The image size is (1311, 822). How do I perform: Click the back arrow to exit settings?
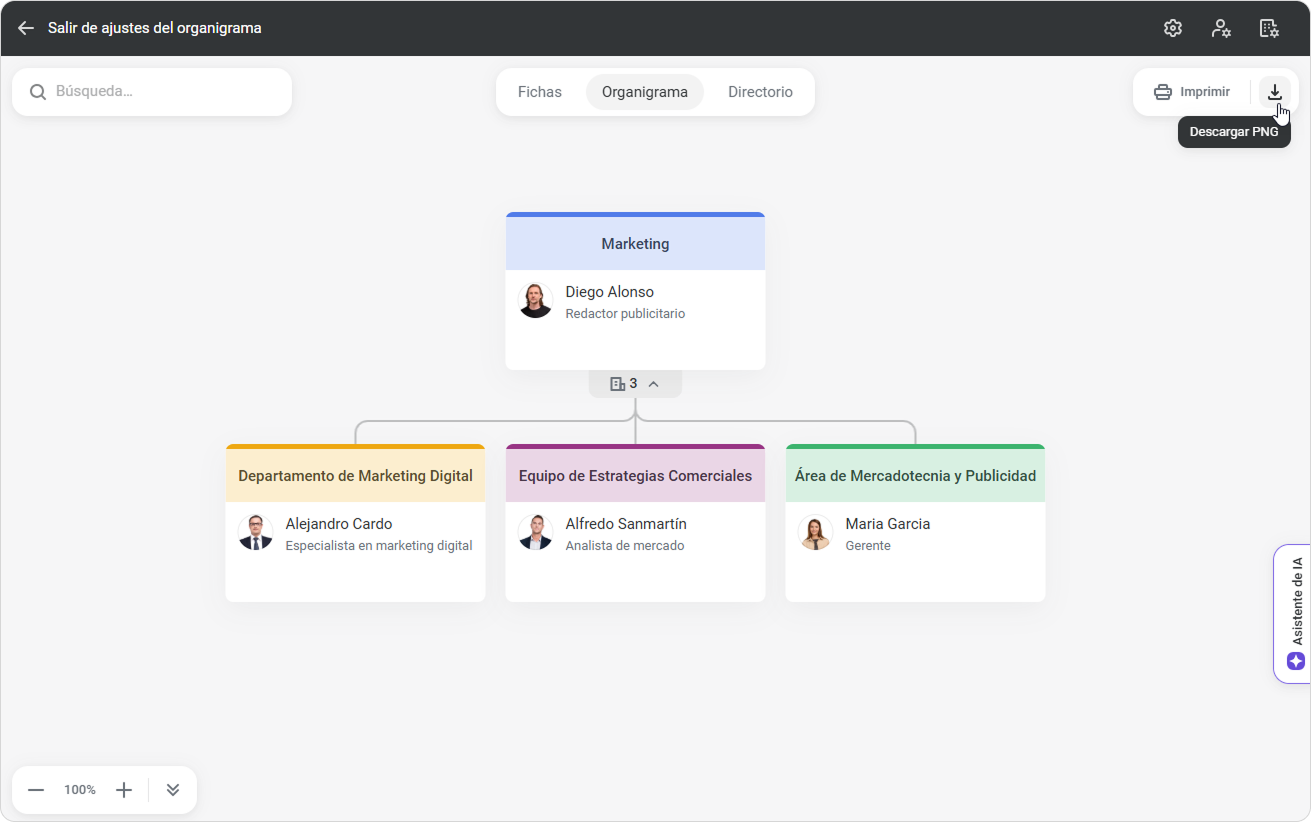coord(26,28)
